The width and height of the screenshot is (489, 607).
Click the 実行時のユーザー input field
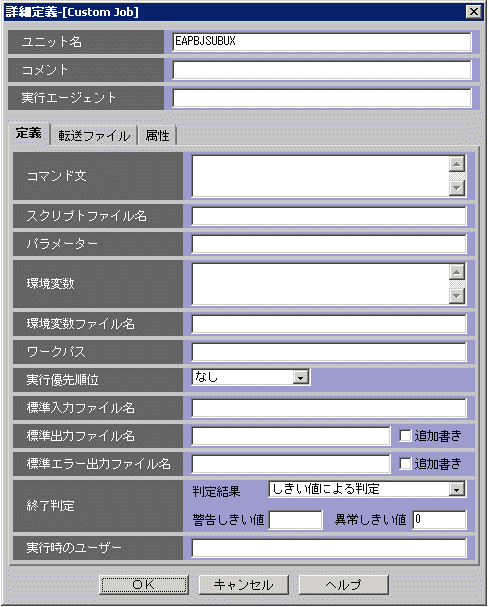(x=329, y=548)
